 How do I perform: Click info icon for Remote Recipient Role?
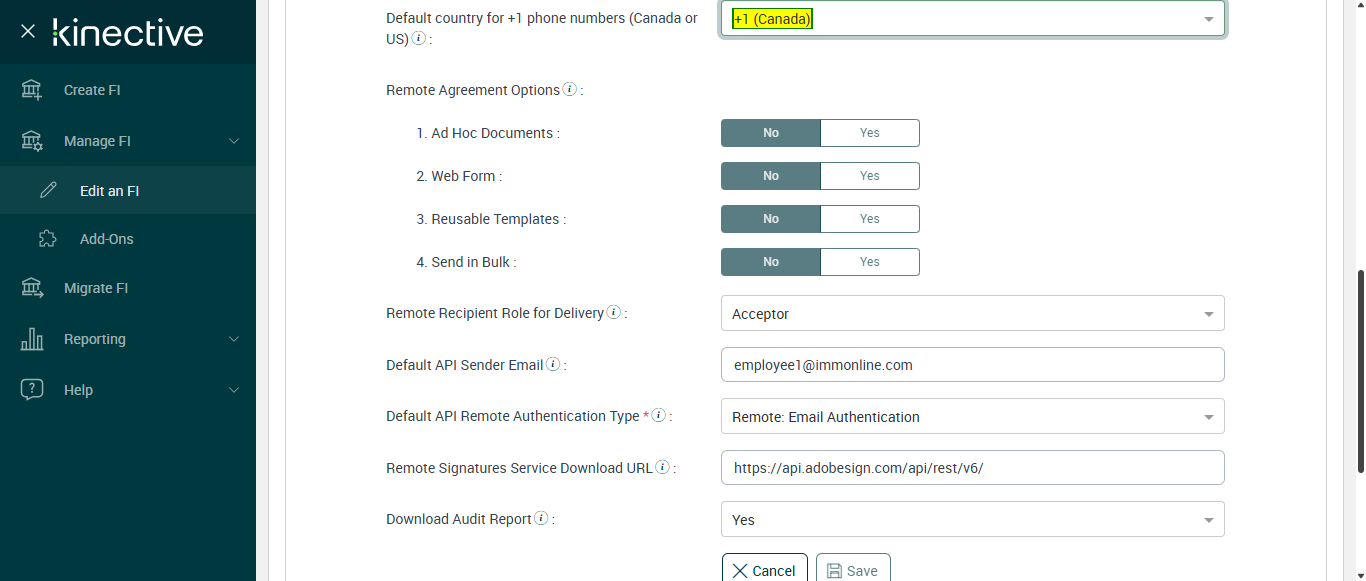(x=613, y=312)
